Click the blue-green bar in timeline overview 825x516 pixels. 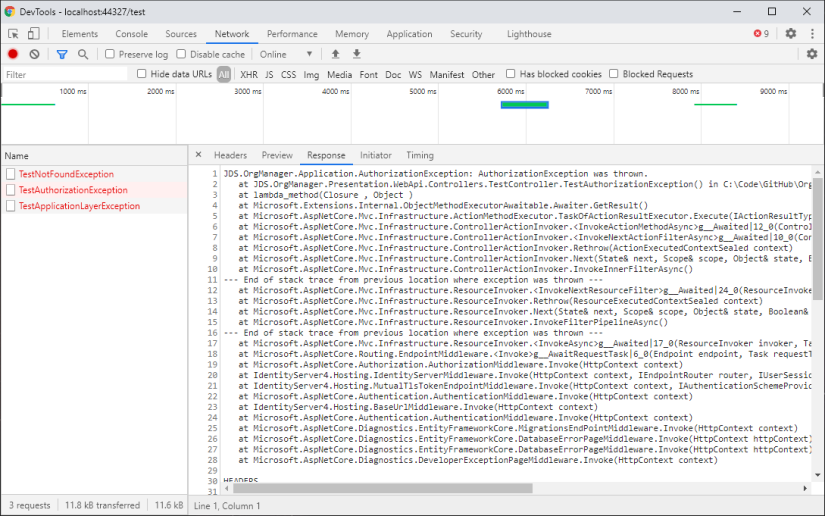click(525, 105)
